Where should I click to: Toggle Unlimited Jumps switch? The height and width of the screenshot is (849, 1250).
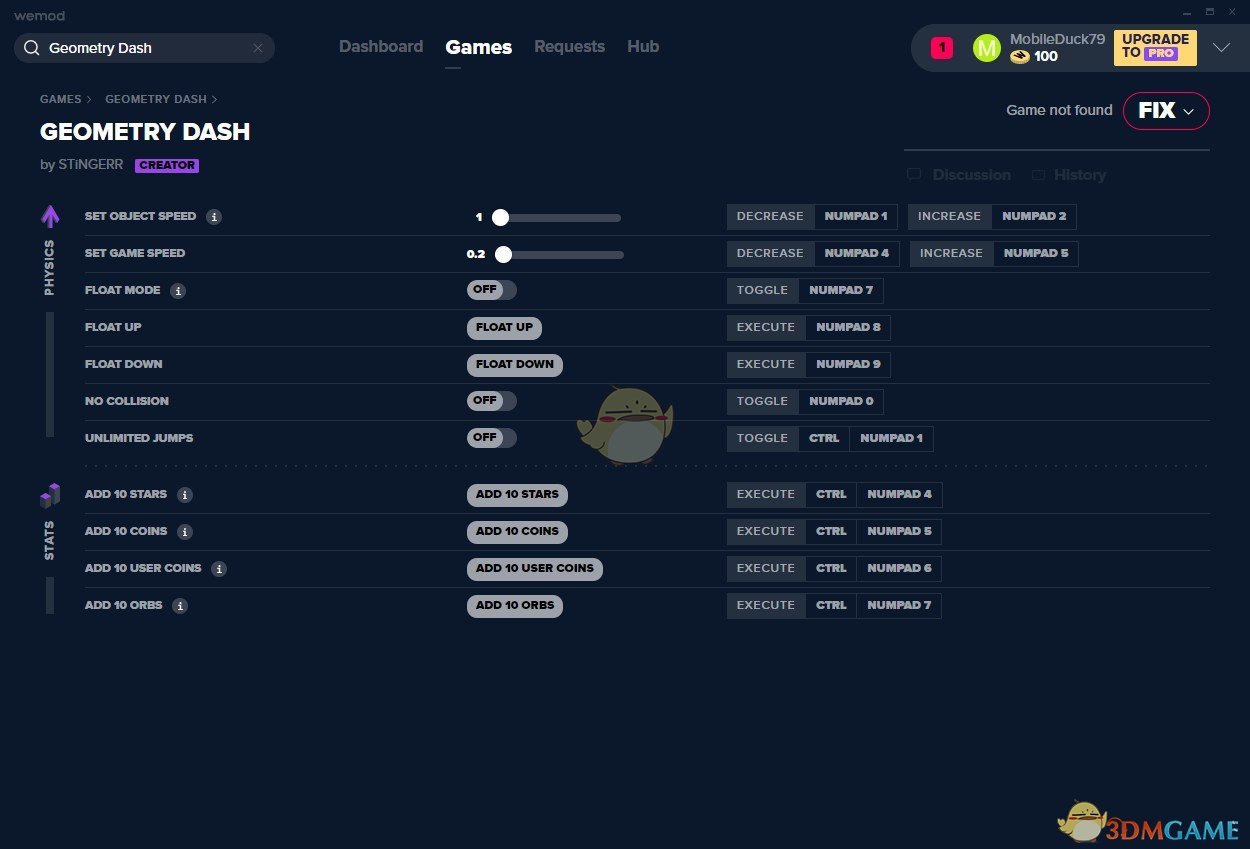tap(492, 438)
